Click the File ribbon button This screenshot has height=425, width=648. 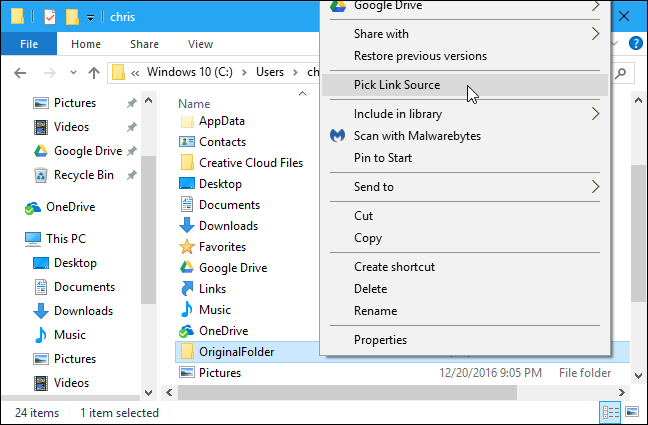[29, 44]
